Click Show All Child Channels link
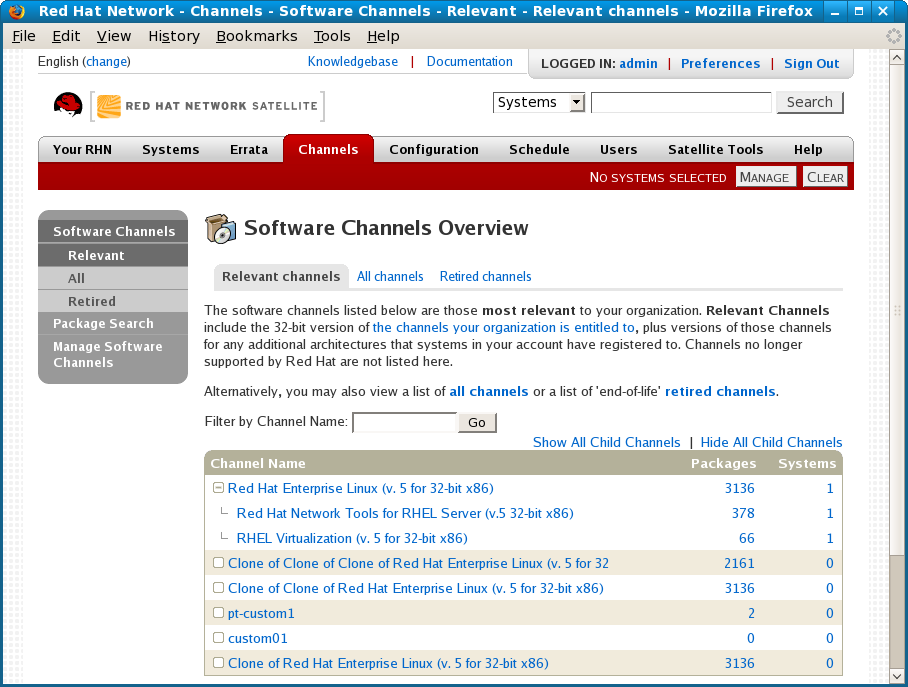Image resolution: width=908 pixels, height=687 pixels. 606,443
